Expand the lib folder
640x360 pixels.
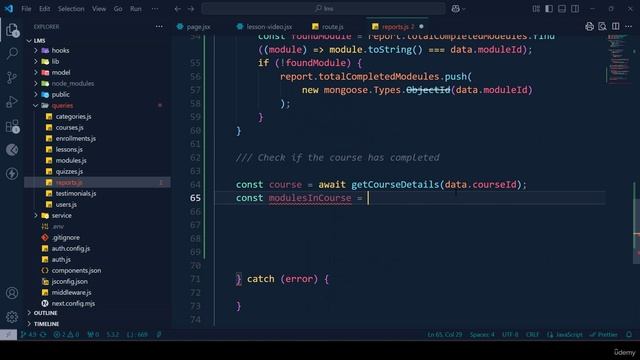click(55, 62)
